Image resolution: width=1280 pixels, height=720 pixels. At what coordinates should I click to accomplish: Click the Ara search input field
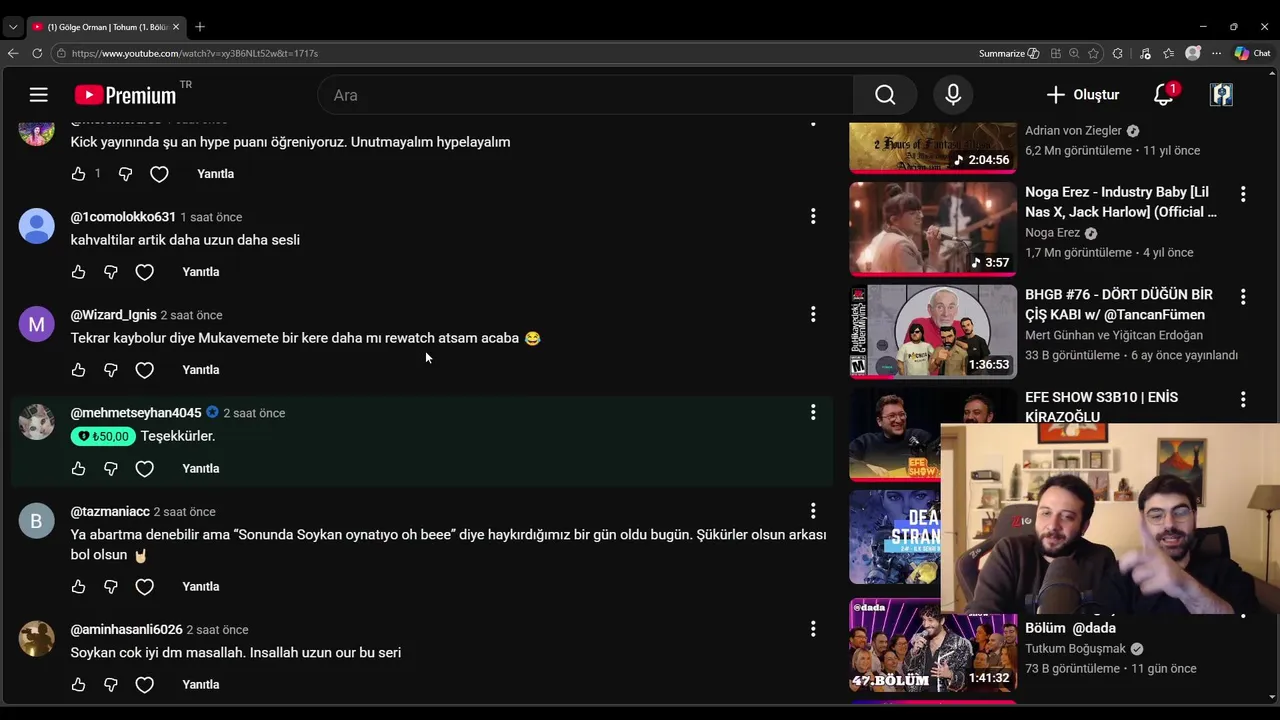pyautogui.click(x=586, y=95)
